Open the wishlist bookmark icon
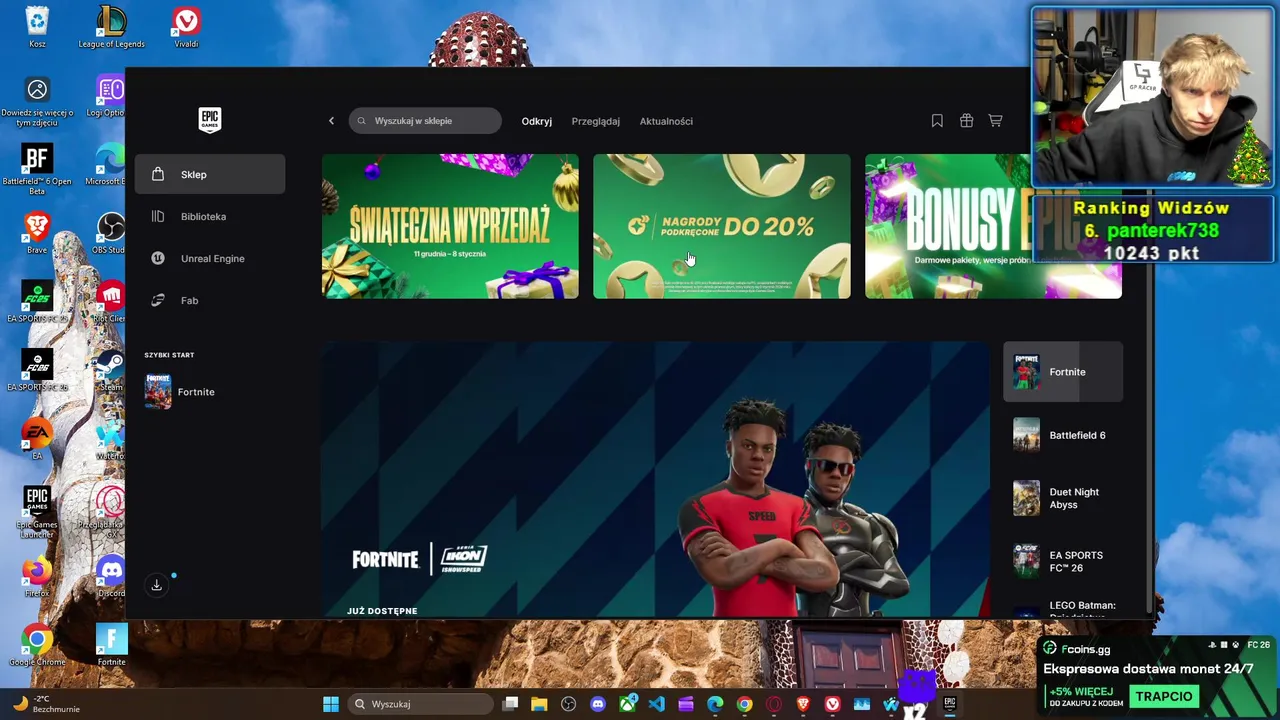 (x=937, y=121)
